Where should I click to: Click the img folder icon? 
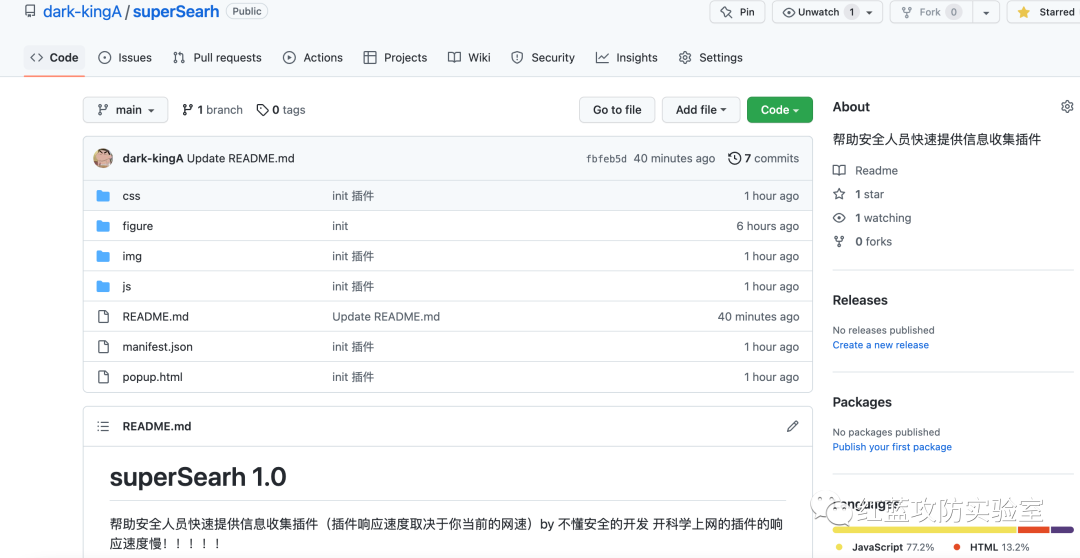point(103,256)
